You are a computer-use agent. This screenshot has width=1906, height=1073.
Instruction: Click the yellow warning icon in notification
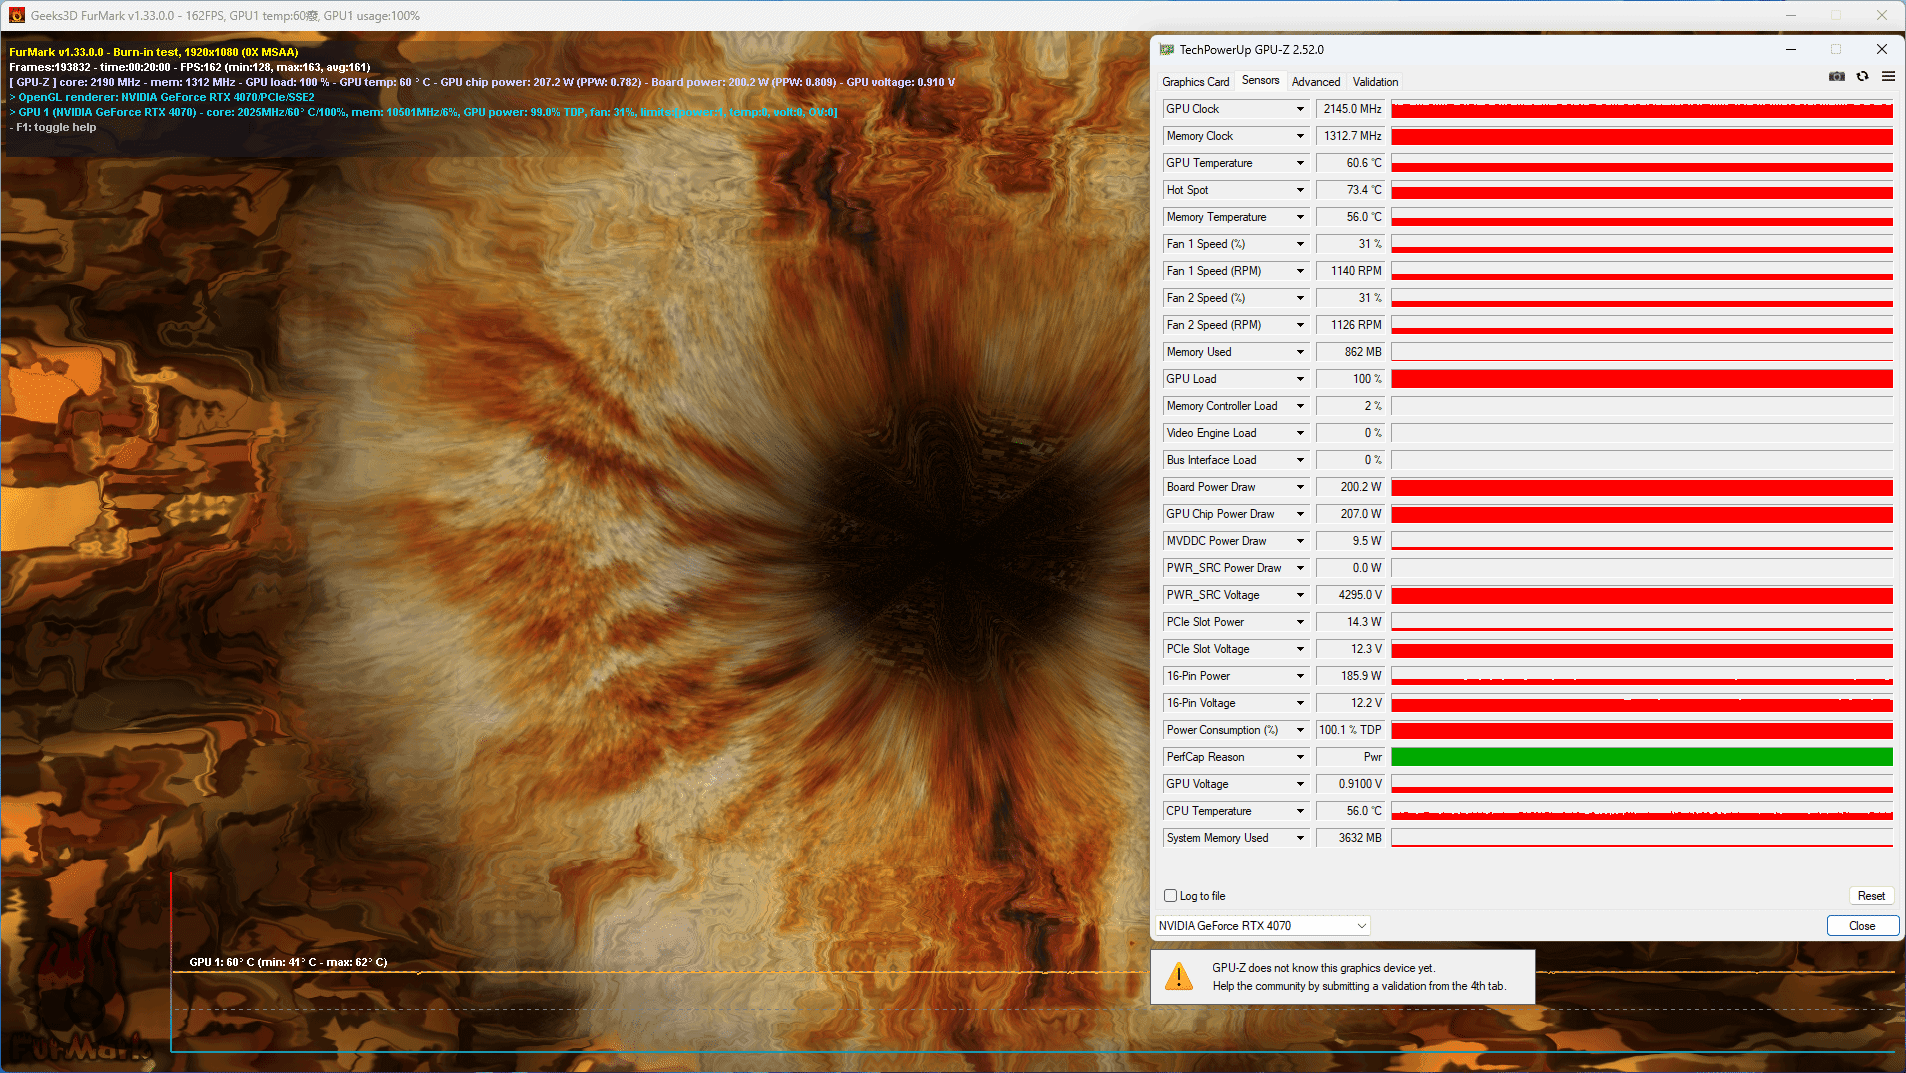[x=1179, y=976]
